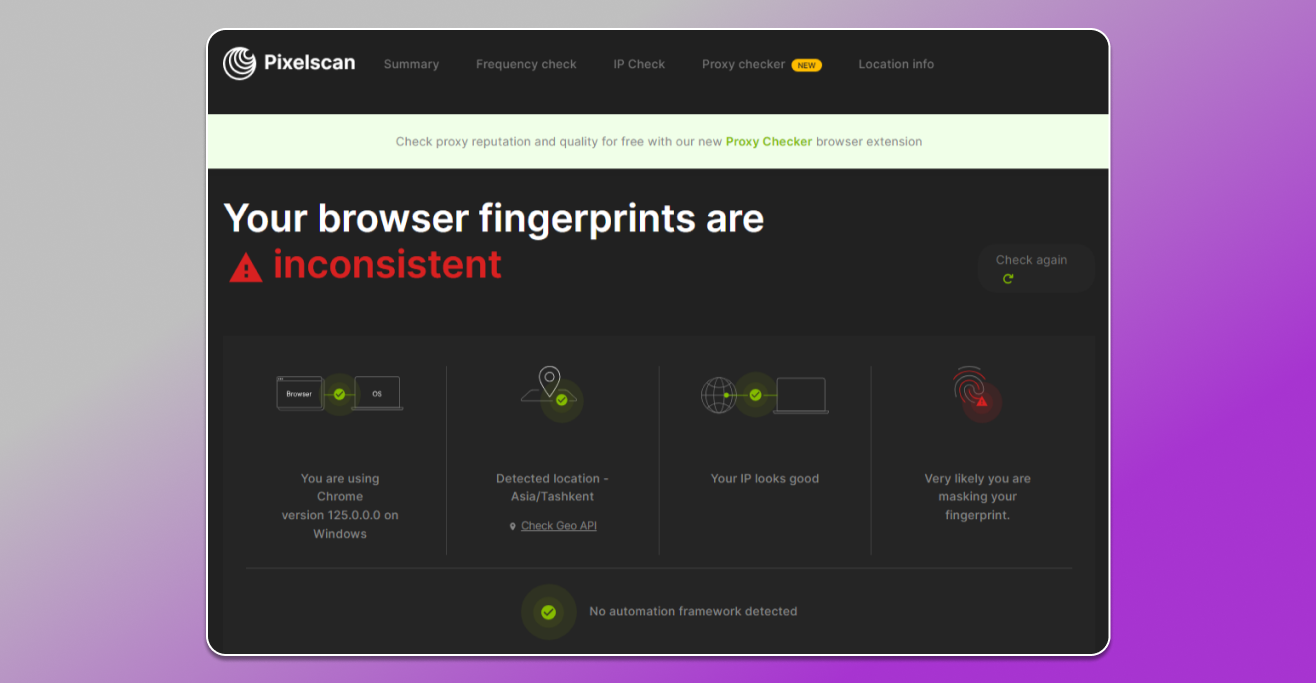The width and height of the screenshot is (1316, 683).
Task: Open the Summary tab
Action: [x=411, y=64]
